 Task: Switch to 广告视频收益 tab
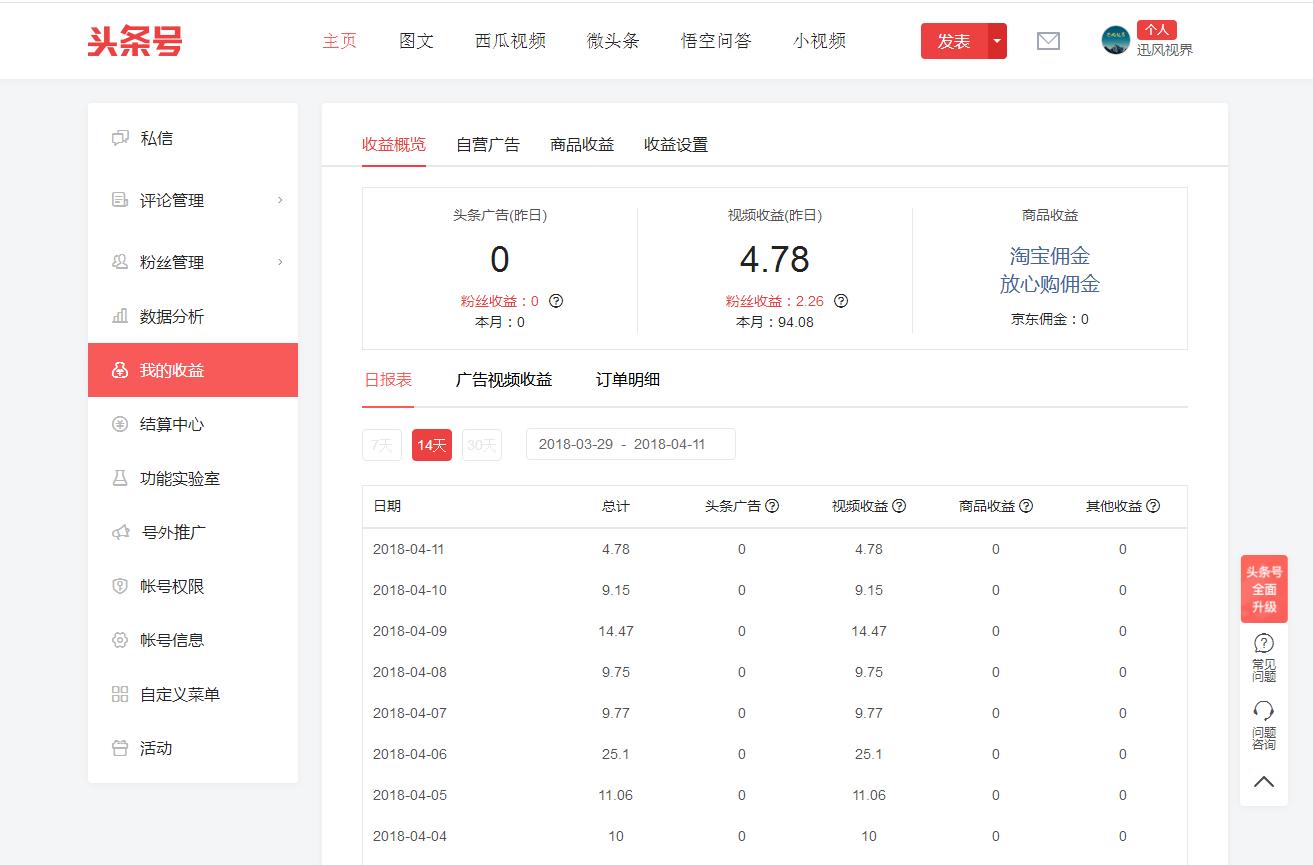pyautogui.click(x=504, y=380)
